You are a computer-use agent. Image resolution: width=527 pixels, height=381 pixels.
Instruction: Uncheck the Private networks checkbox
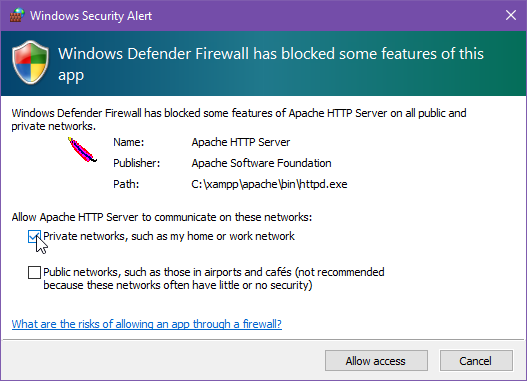(35, 237)
